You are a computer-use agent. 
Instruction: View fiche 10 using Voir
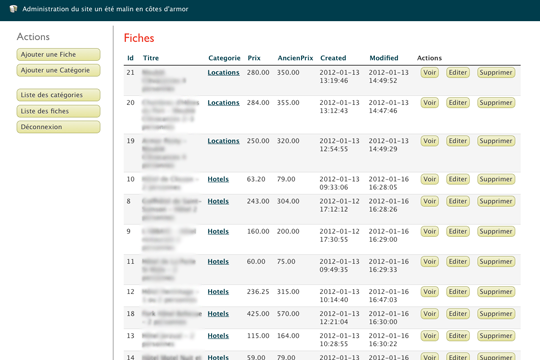point(429,179)
